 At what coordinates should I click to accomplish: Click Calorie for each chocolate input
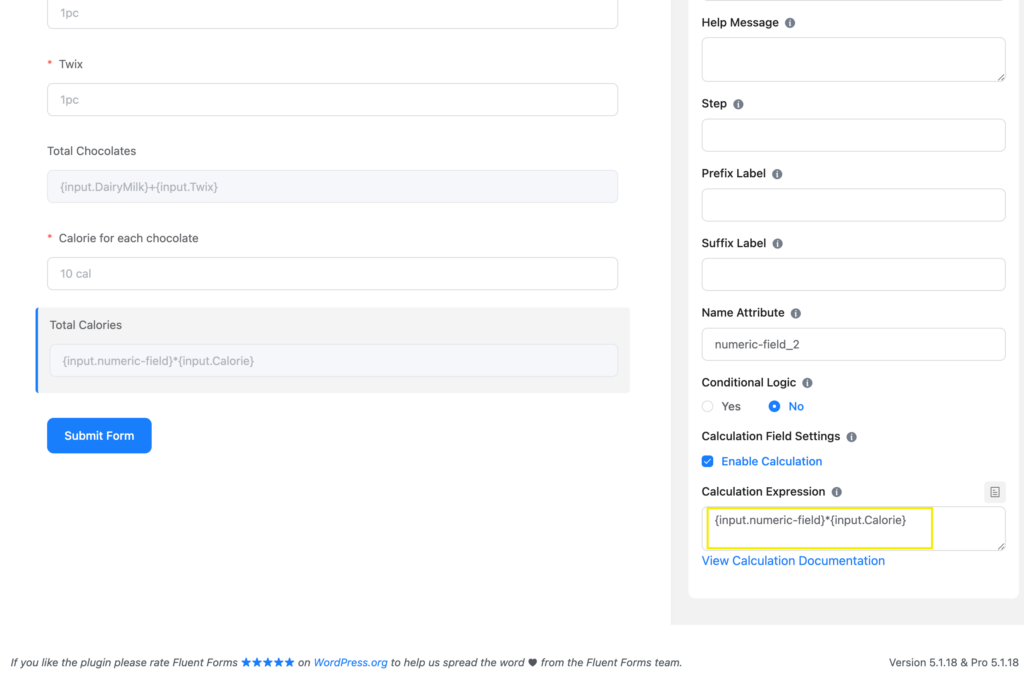tap(332, 274)
